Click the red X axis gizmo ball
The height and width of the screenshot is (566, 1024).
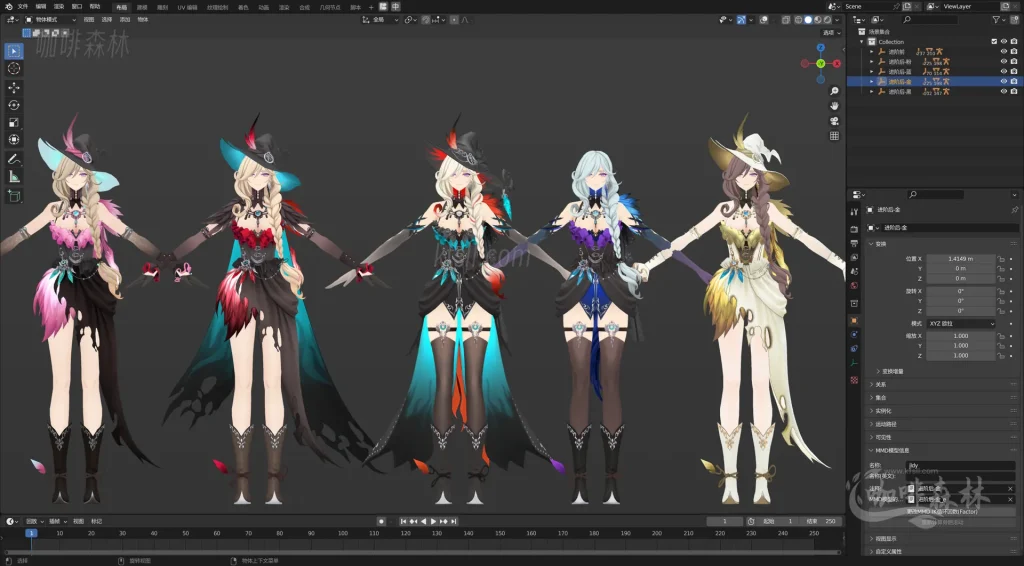coord(837,63)
